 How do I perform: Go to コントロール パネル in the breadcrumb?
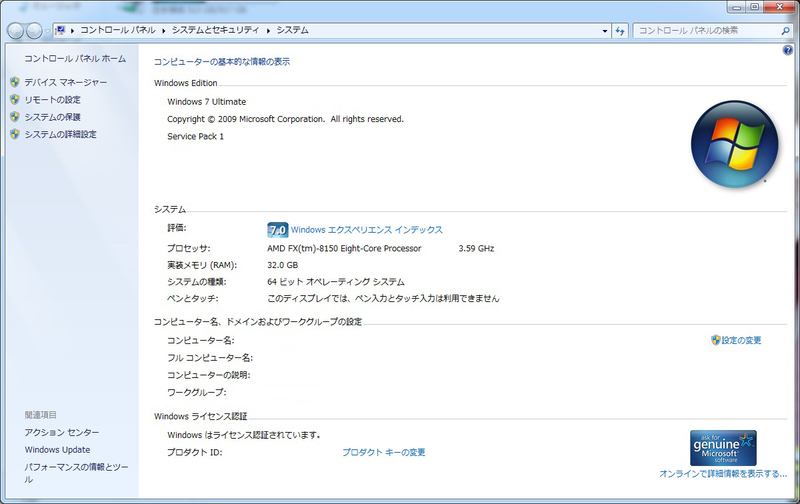tap(118, 30)
